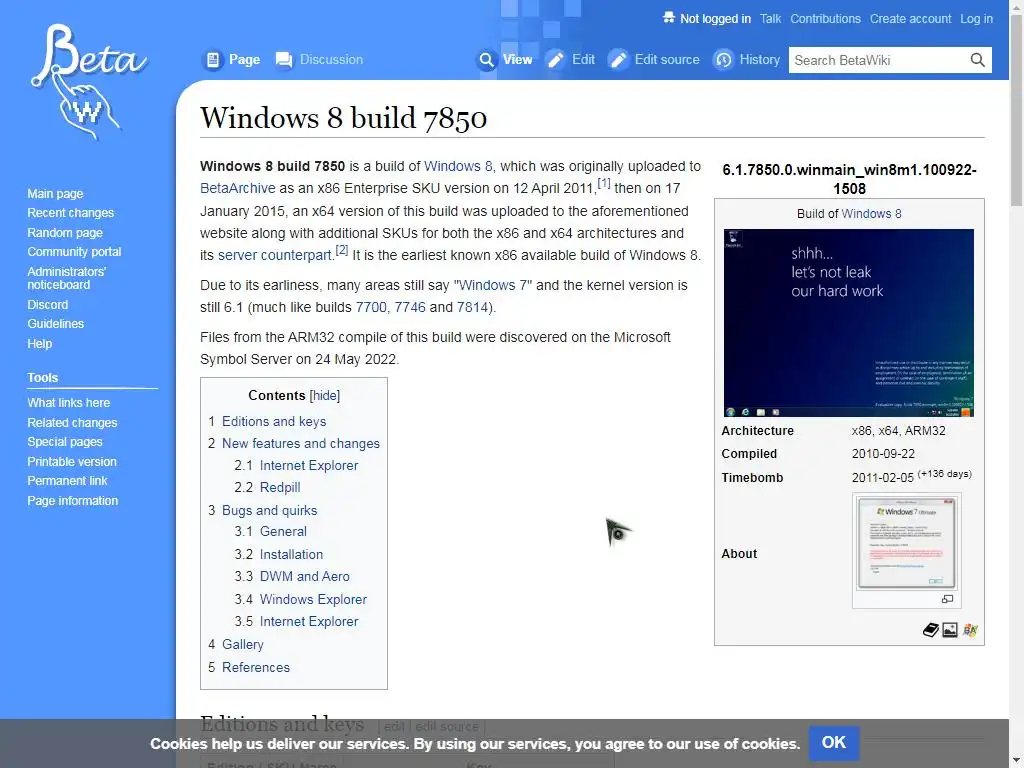The width and height of the screenshot is (1024, 768).
Task: Click the View magnifier icon
Action: [487, 60]
